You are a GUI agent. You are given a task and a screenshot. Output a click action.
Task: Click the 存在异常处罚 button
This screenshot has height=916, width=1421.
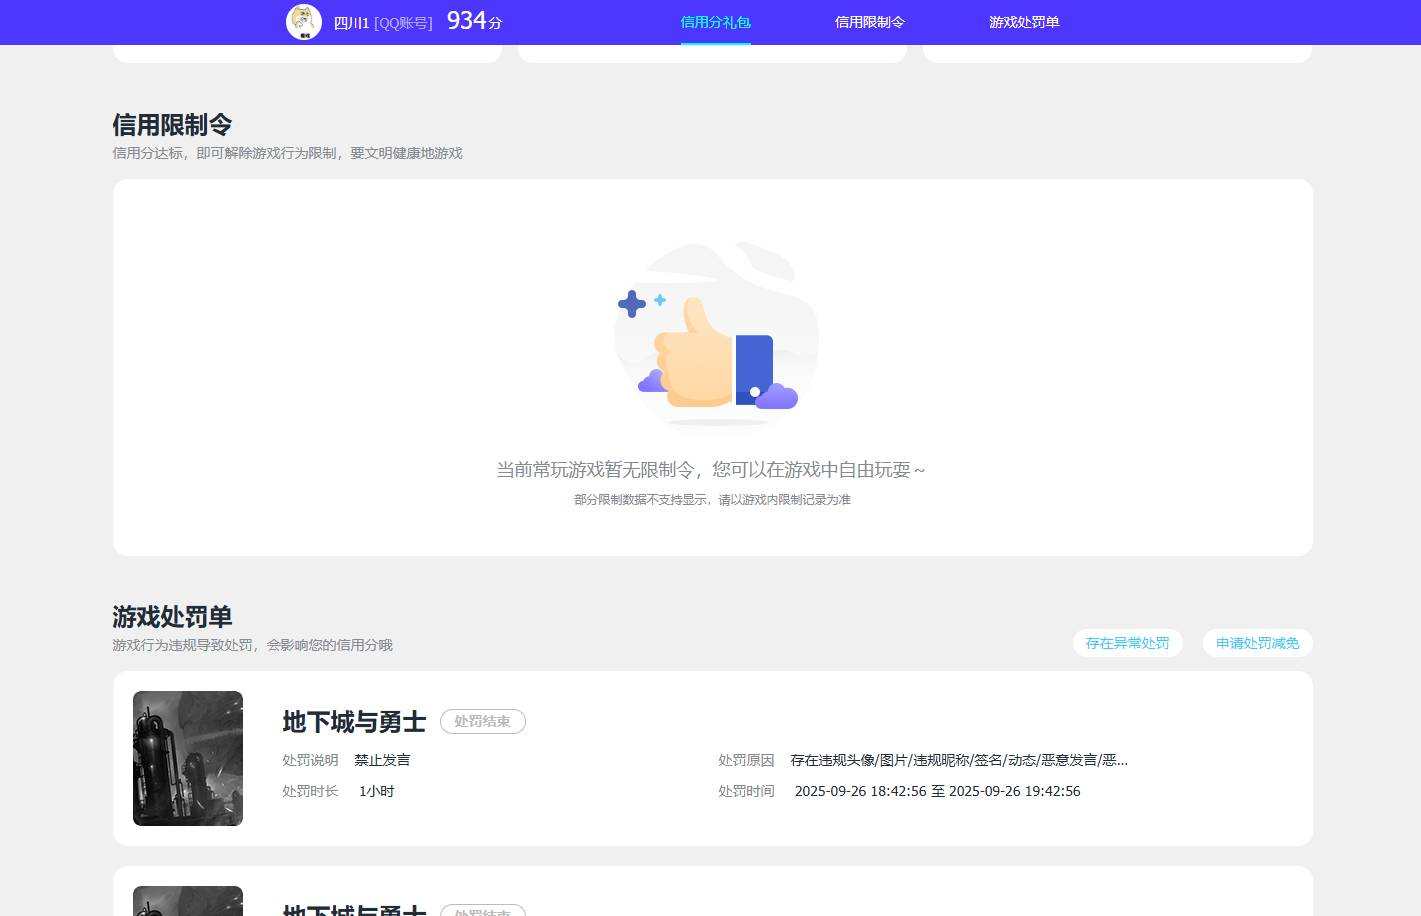coord(1127,643)
